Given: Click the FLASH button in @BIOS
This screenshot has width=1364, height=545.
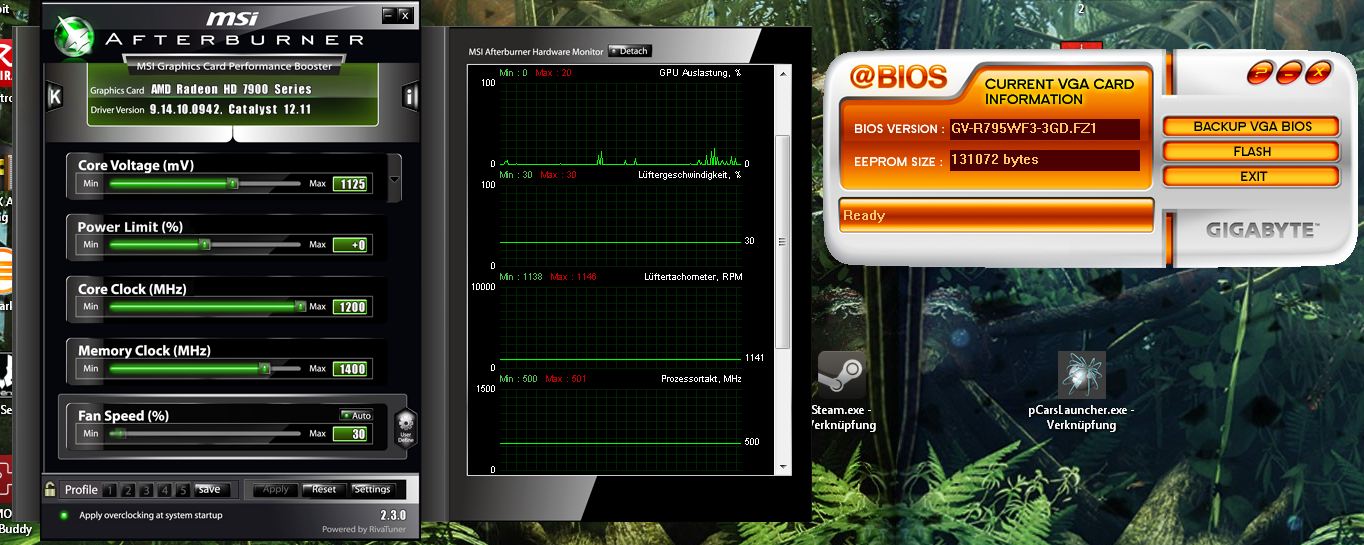Looking at the screenshot, I should pyautogui.click(x=1251, y=152).
